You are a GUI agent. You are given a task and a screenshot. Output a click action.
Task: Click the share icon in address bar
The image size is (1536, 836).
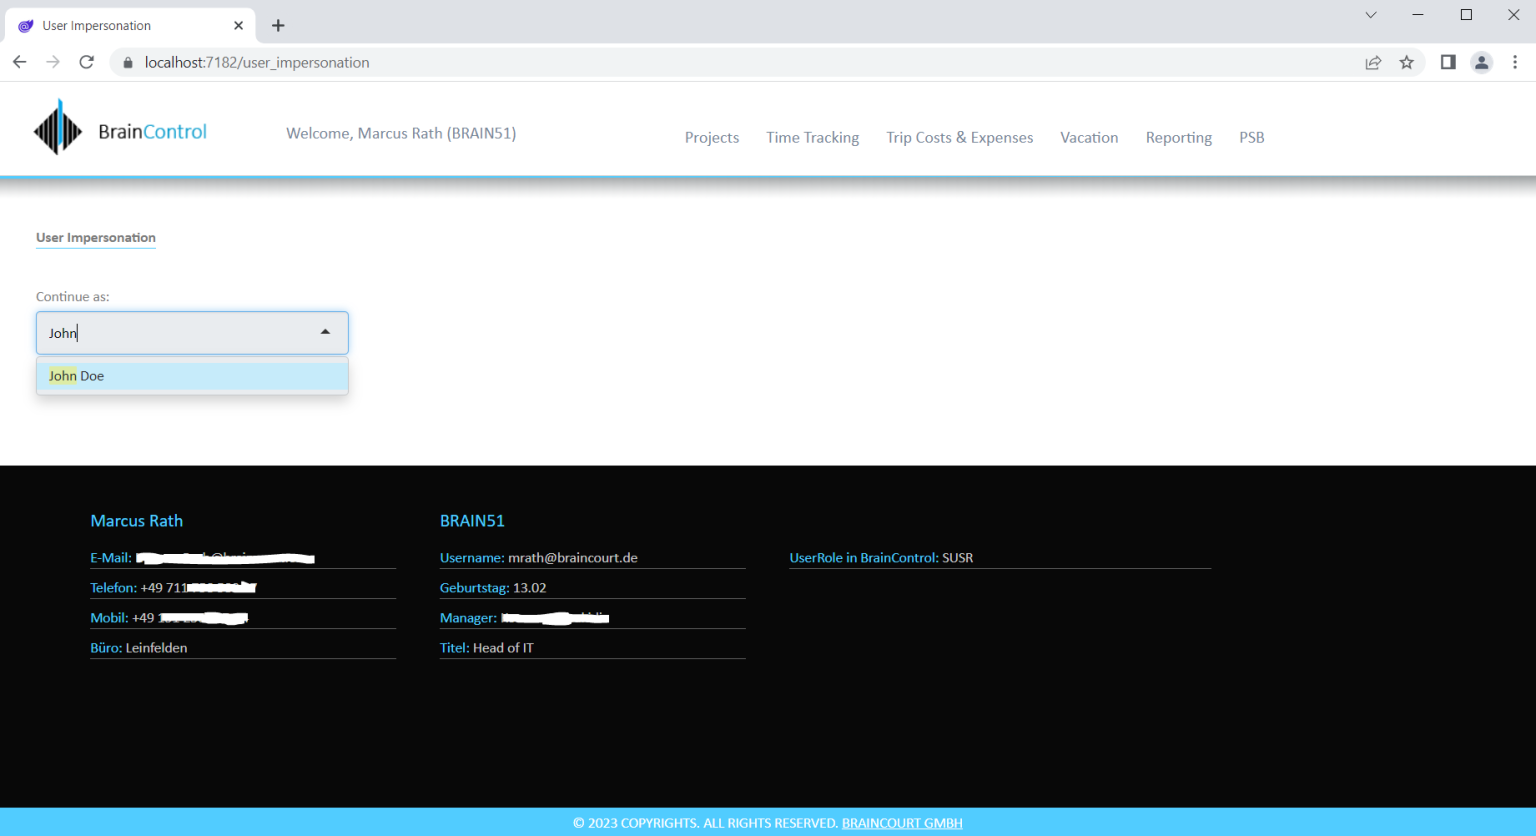[x=1373, y=62]
